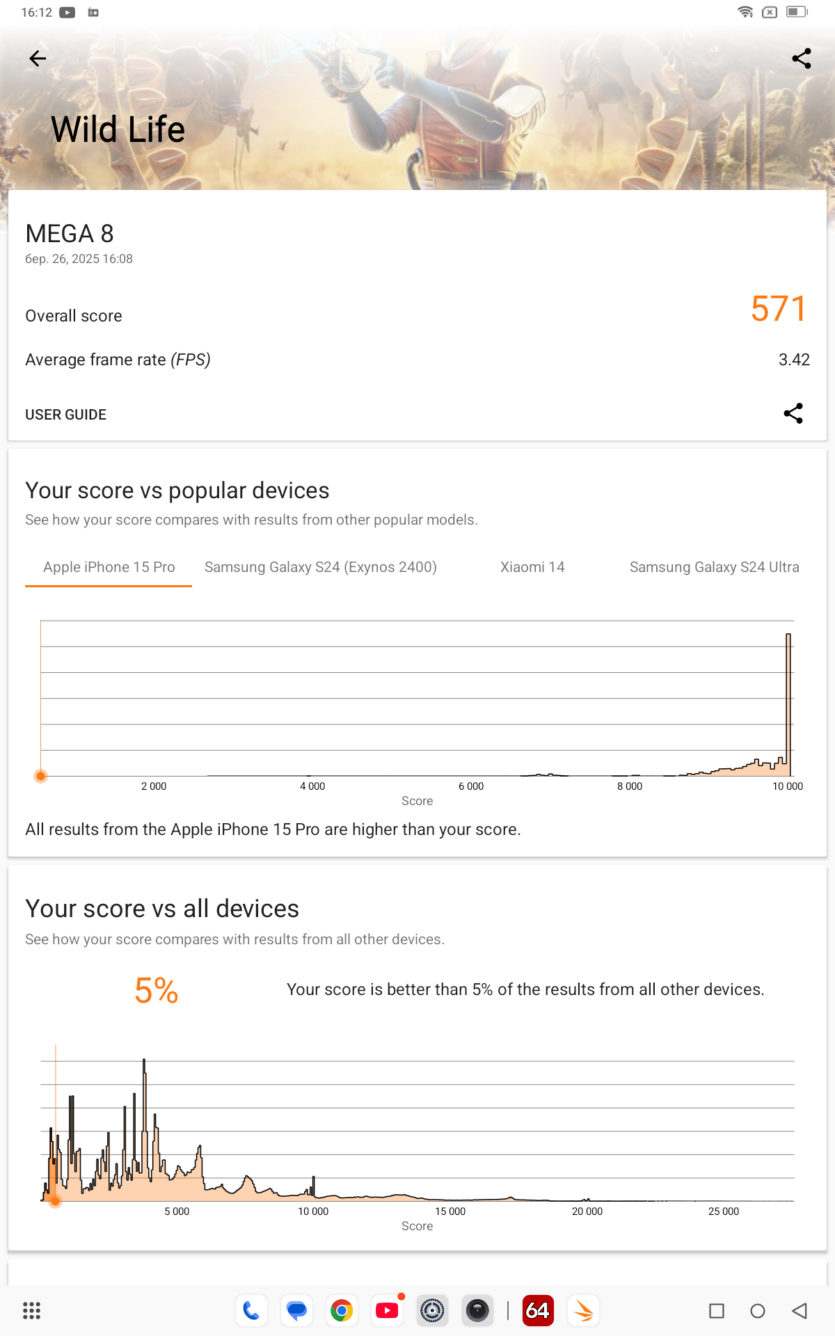Screen dimensions: 835x1336
Task: Launch the Camera app from dock
Action: click(478, 1310)
